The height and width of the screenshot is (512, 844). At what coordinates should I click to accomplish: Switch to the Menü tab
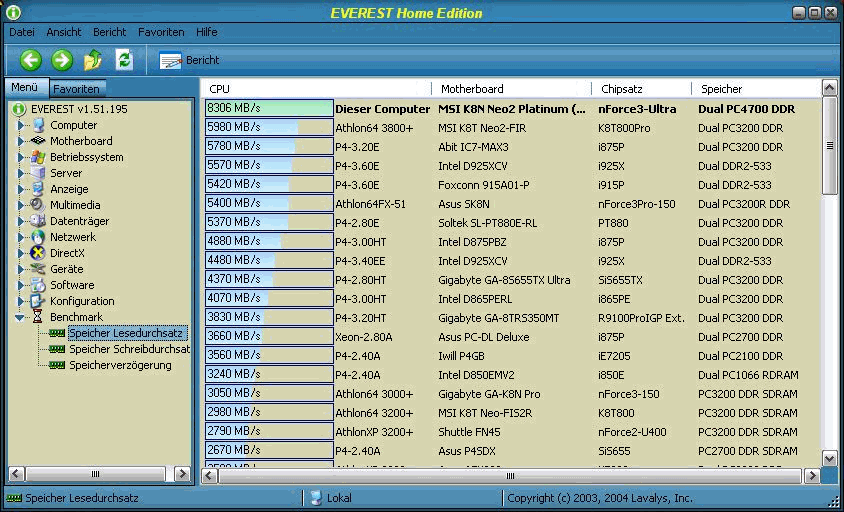[25, 87]
